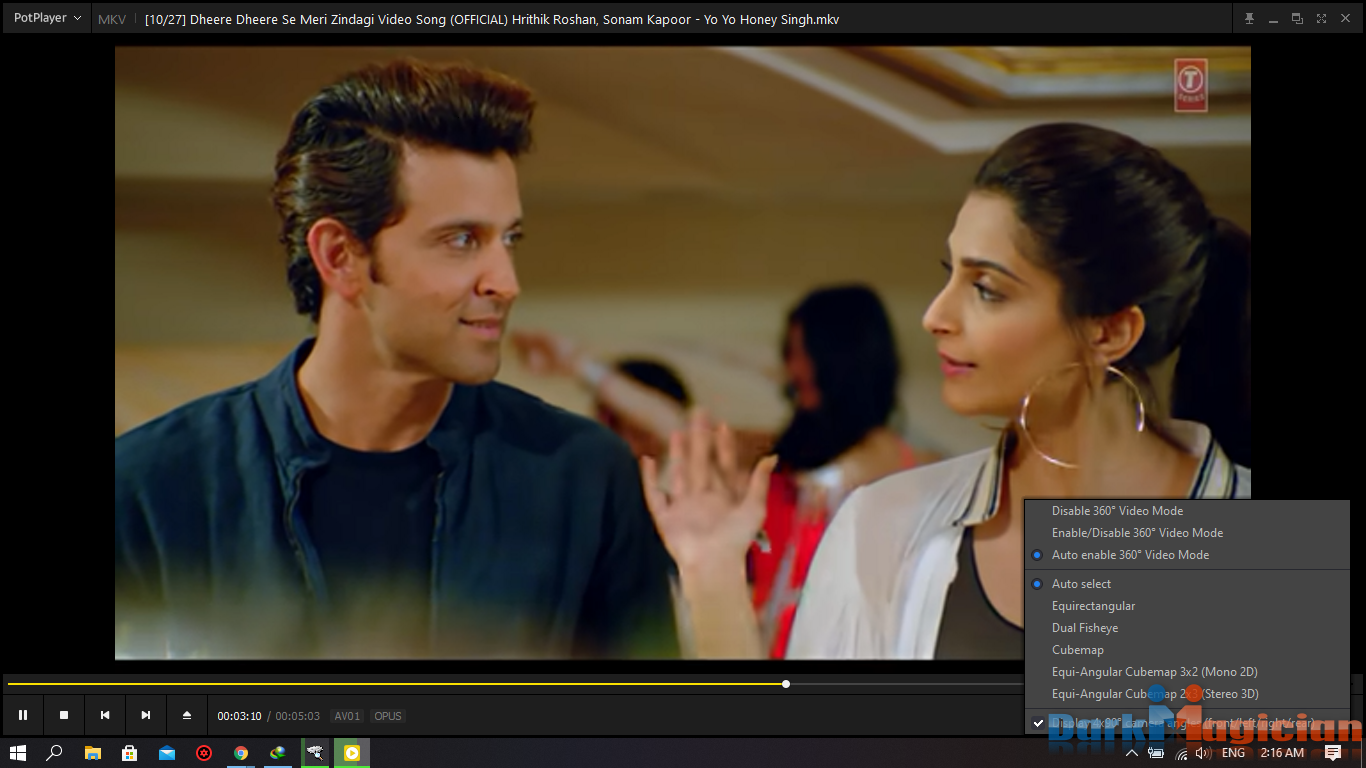
Task: Click the battery power tray icon
Action: [1156, 753]
